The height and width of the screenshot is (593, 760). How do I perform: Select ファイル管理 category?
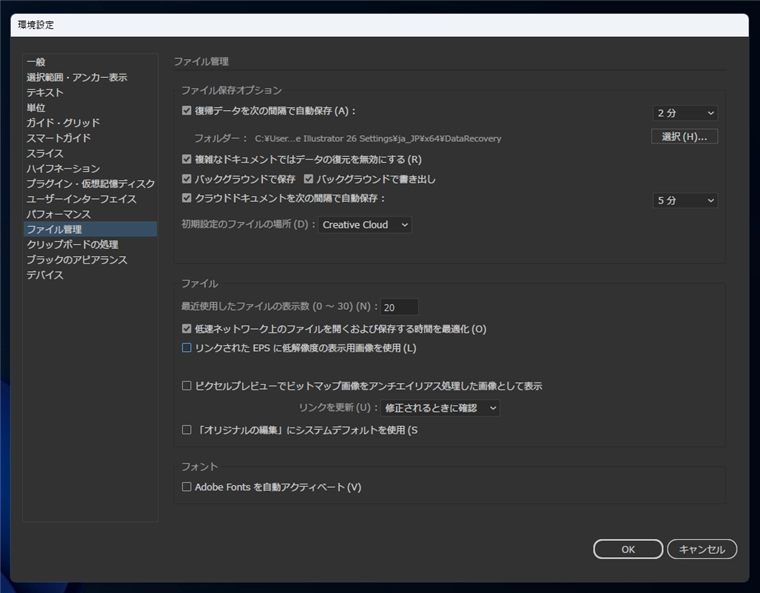pos(90,229)
